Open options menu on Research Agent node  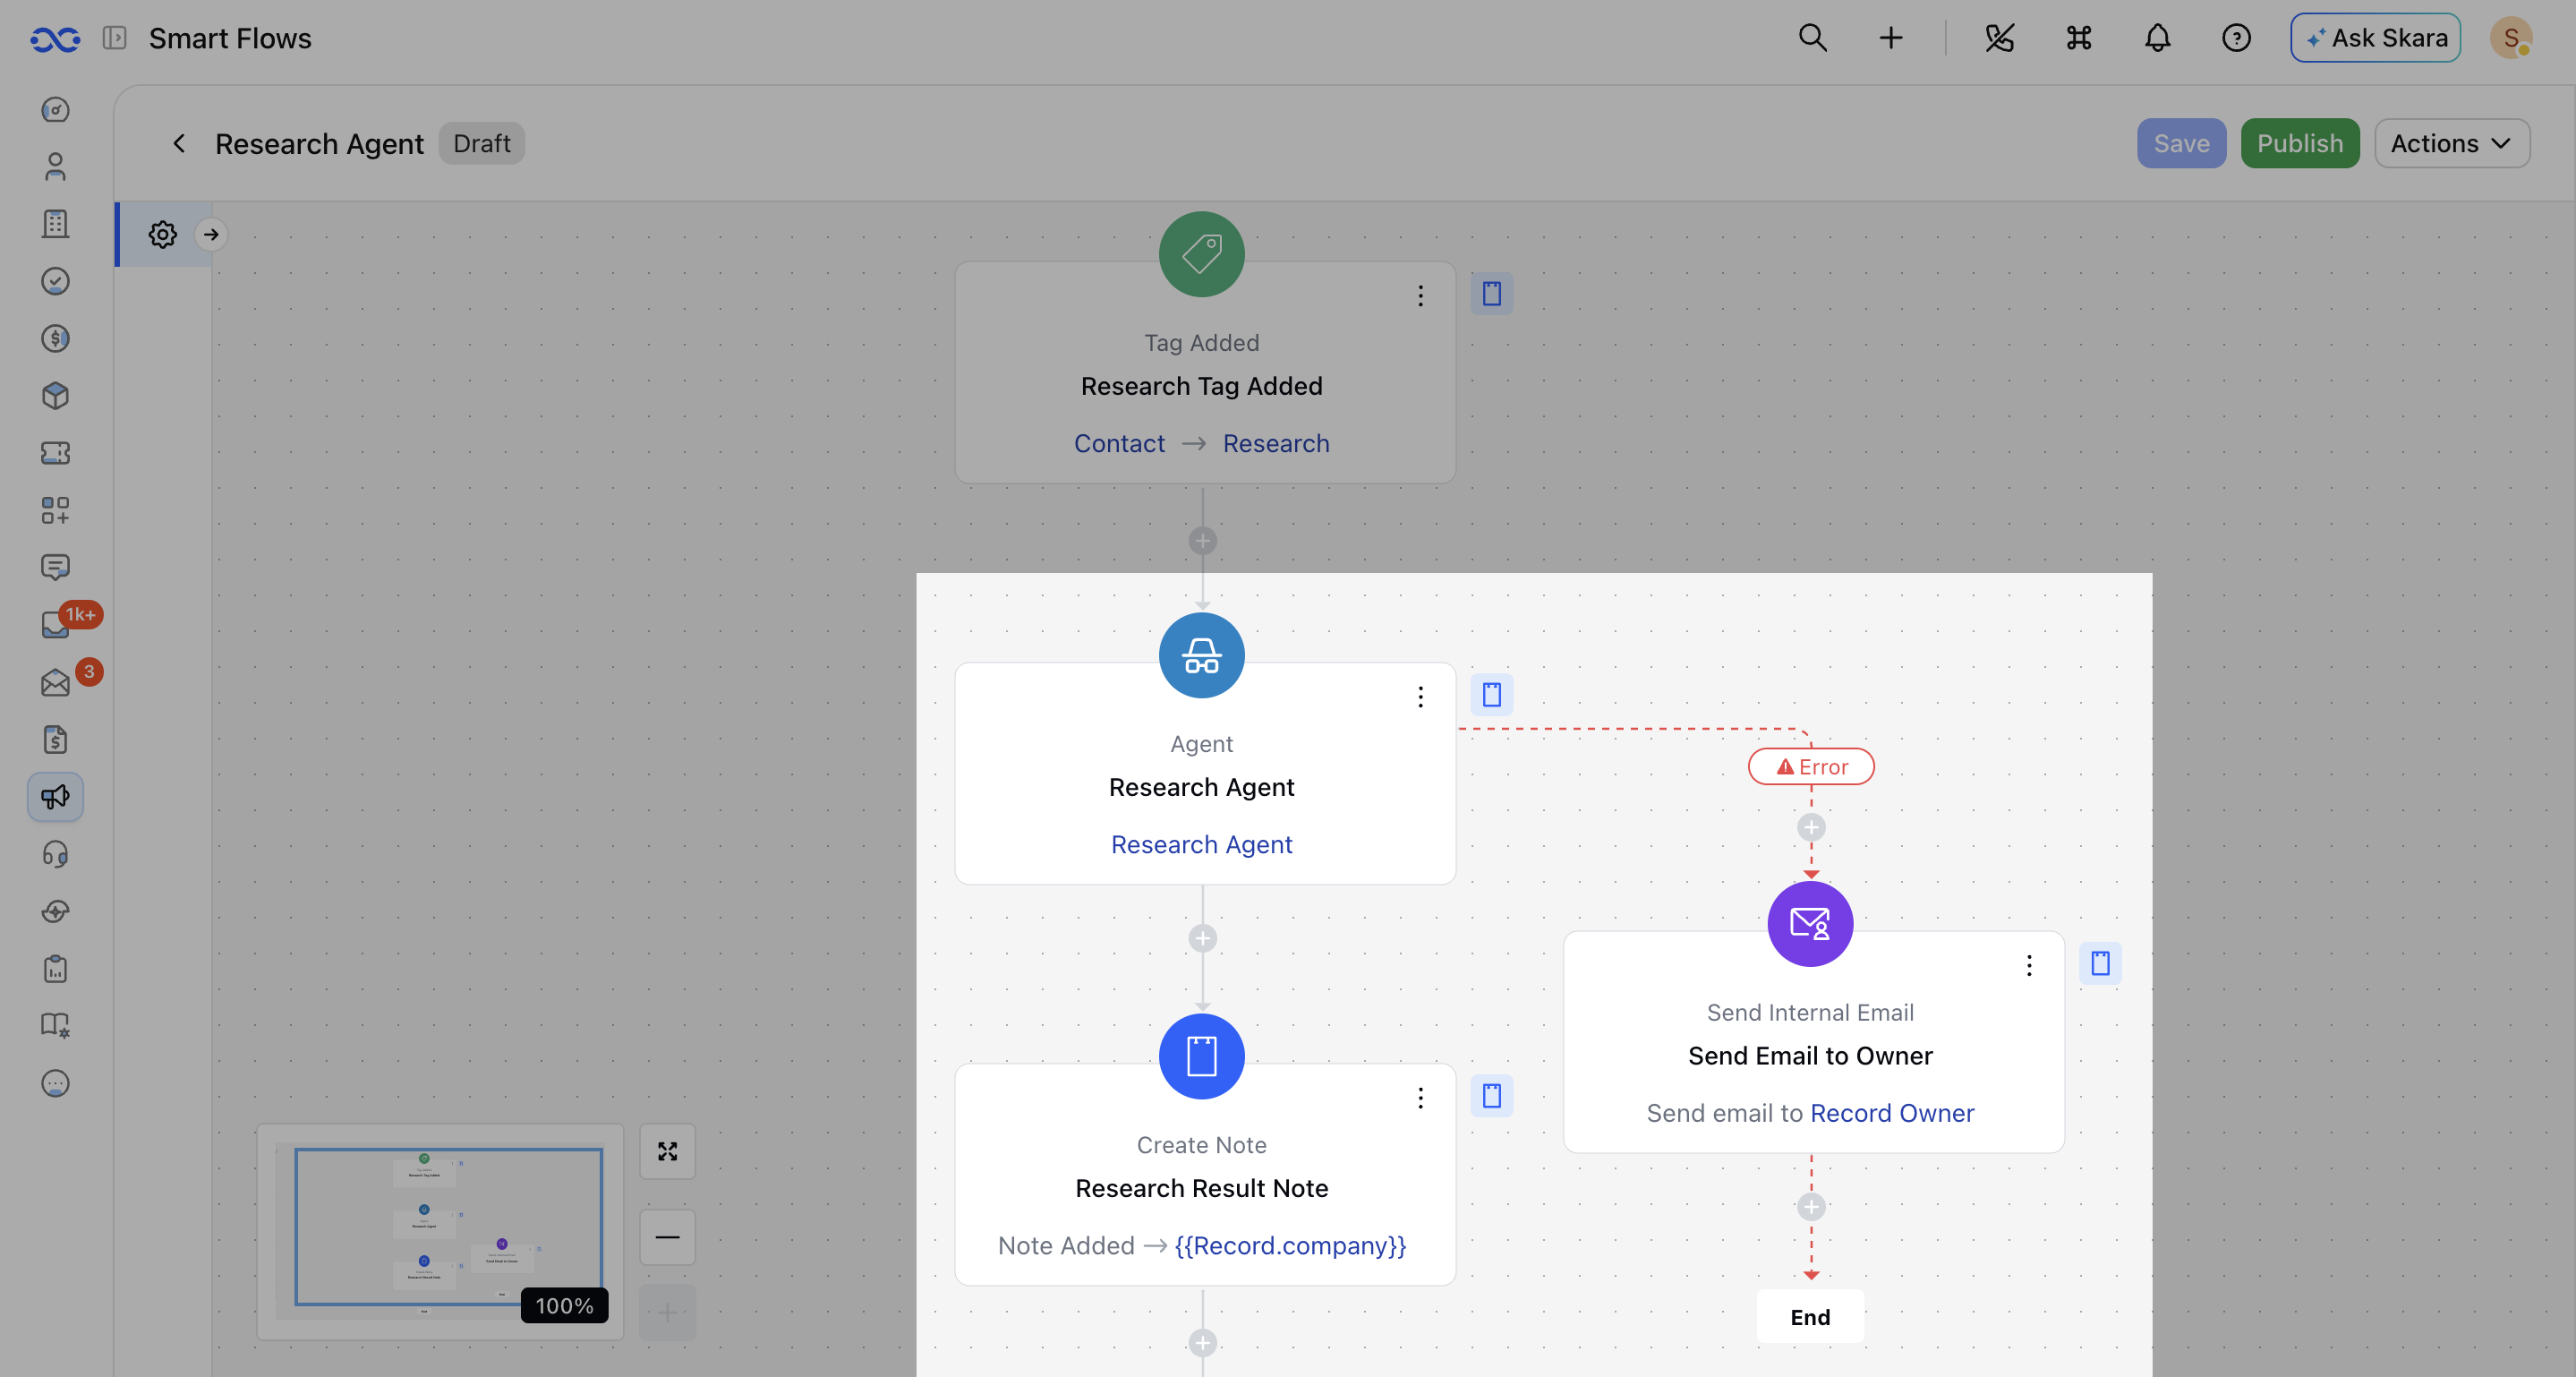pos(1420,697)
